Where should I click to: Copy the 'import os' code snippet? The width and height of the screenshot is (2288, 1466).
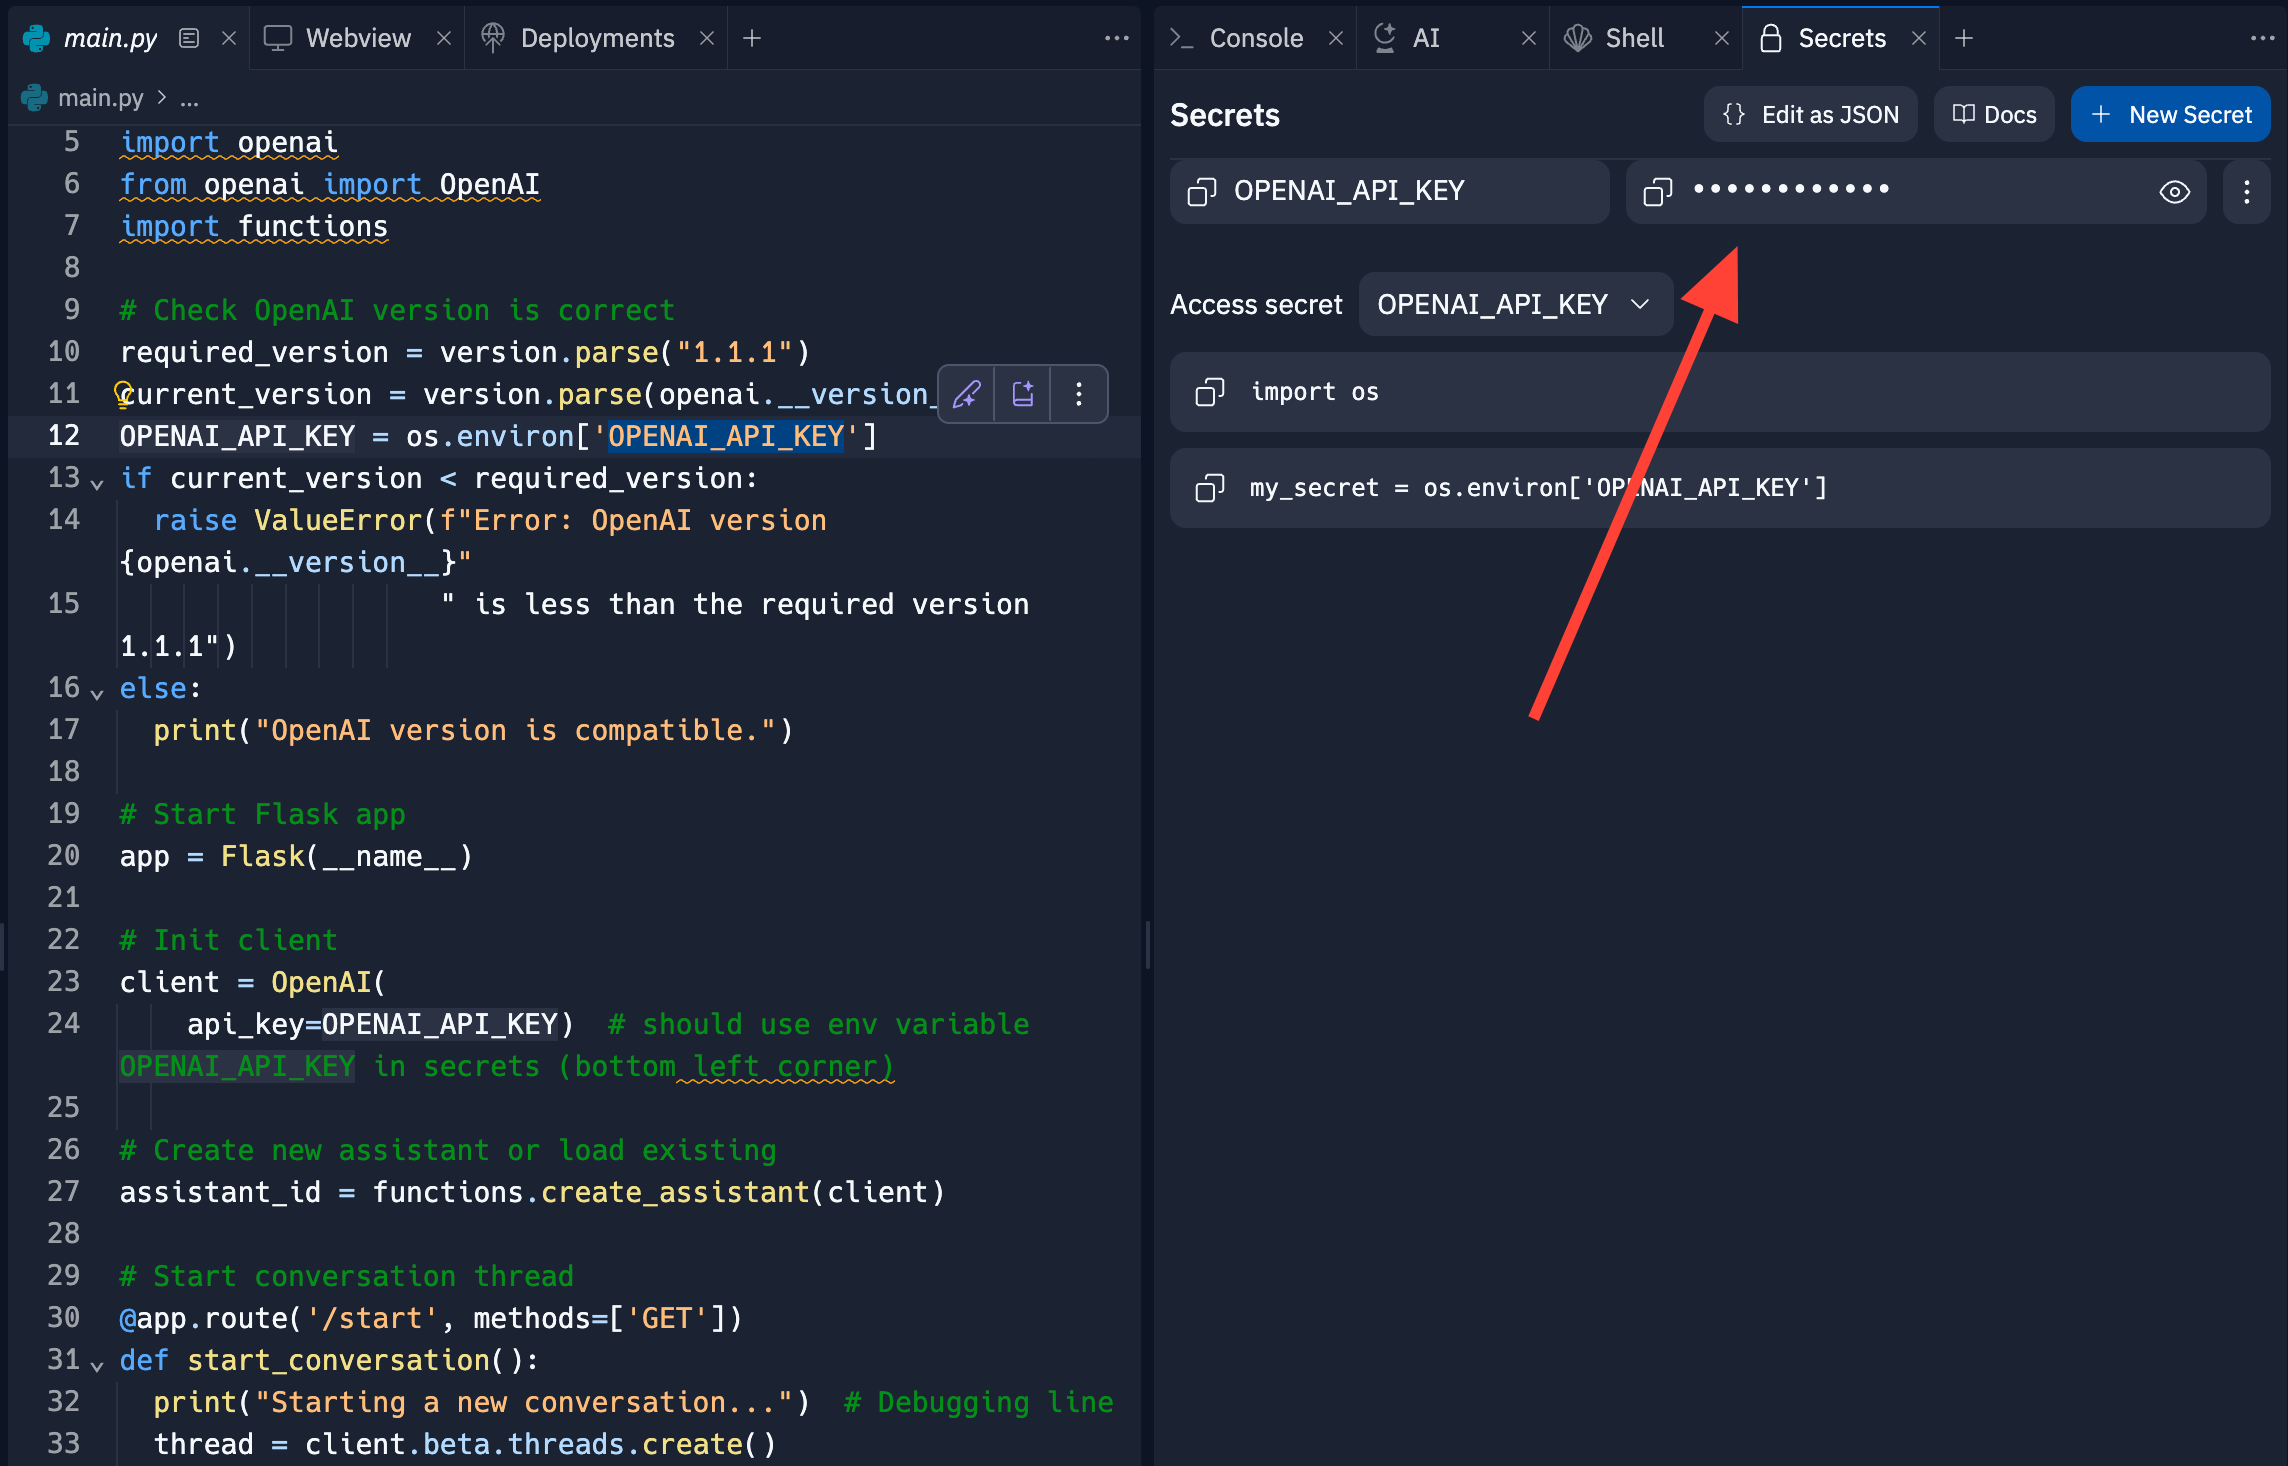1209,392
